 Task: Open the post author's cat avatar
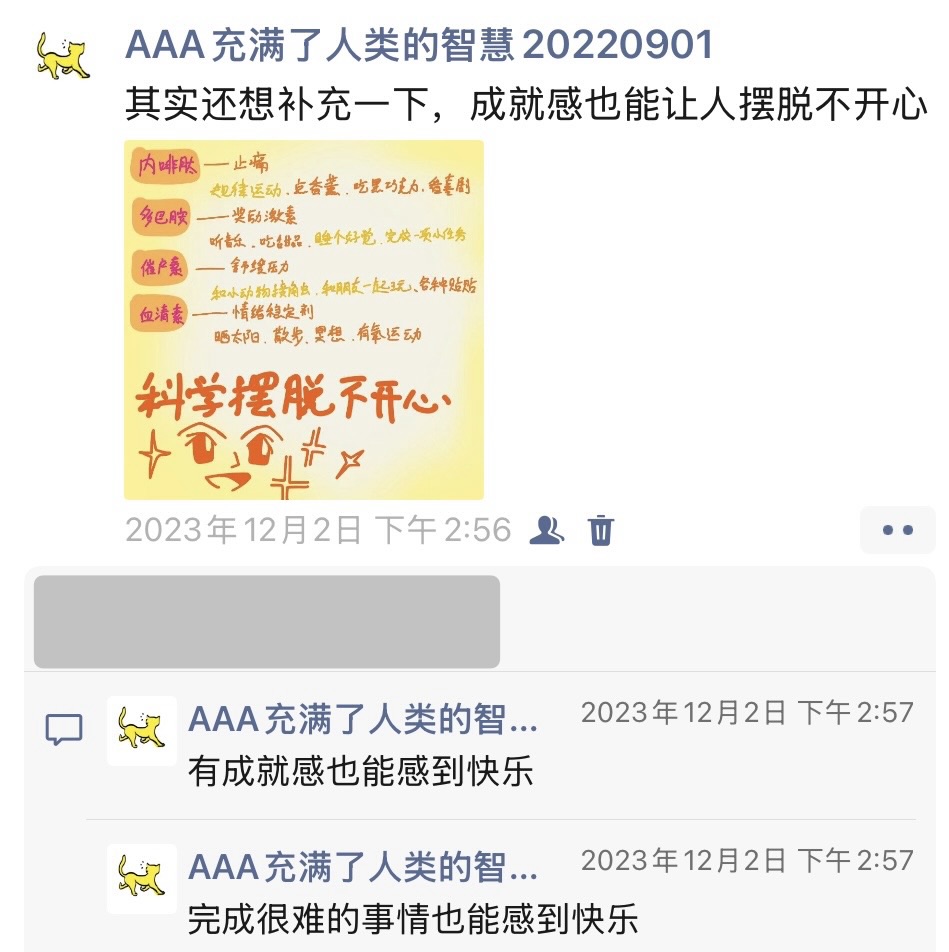63,56
